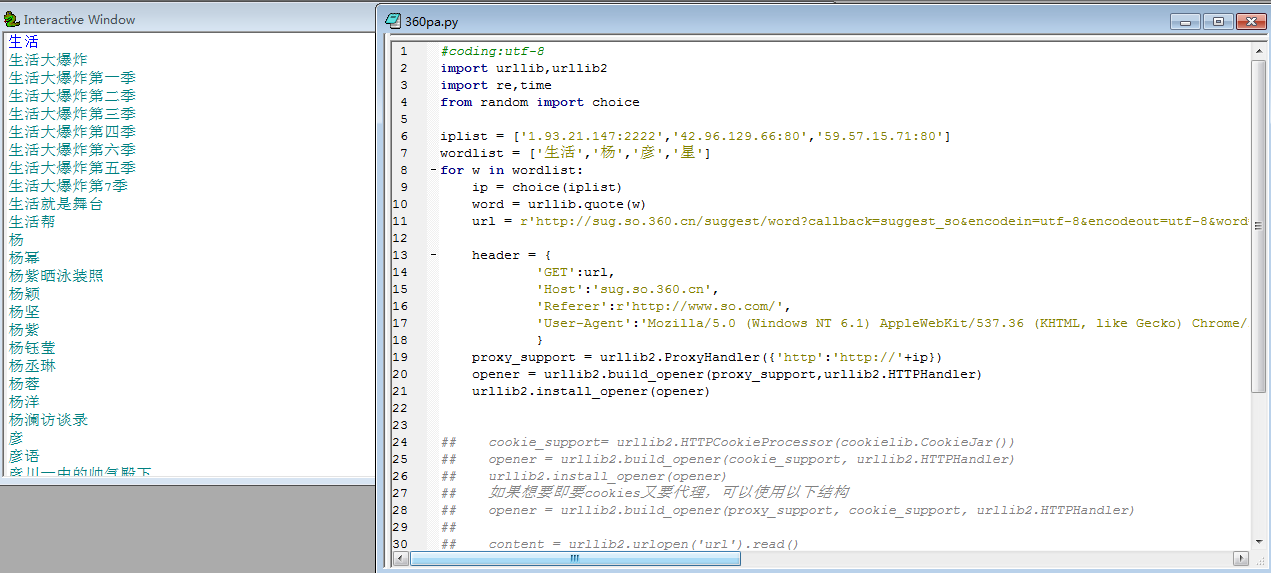Close the 360pa.py editor window
Screen dimensions: 1271x573
click(x=1249, y=21)
